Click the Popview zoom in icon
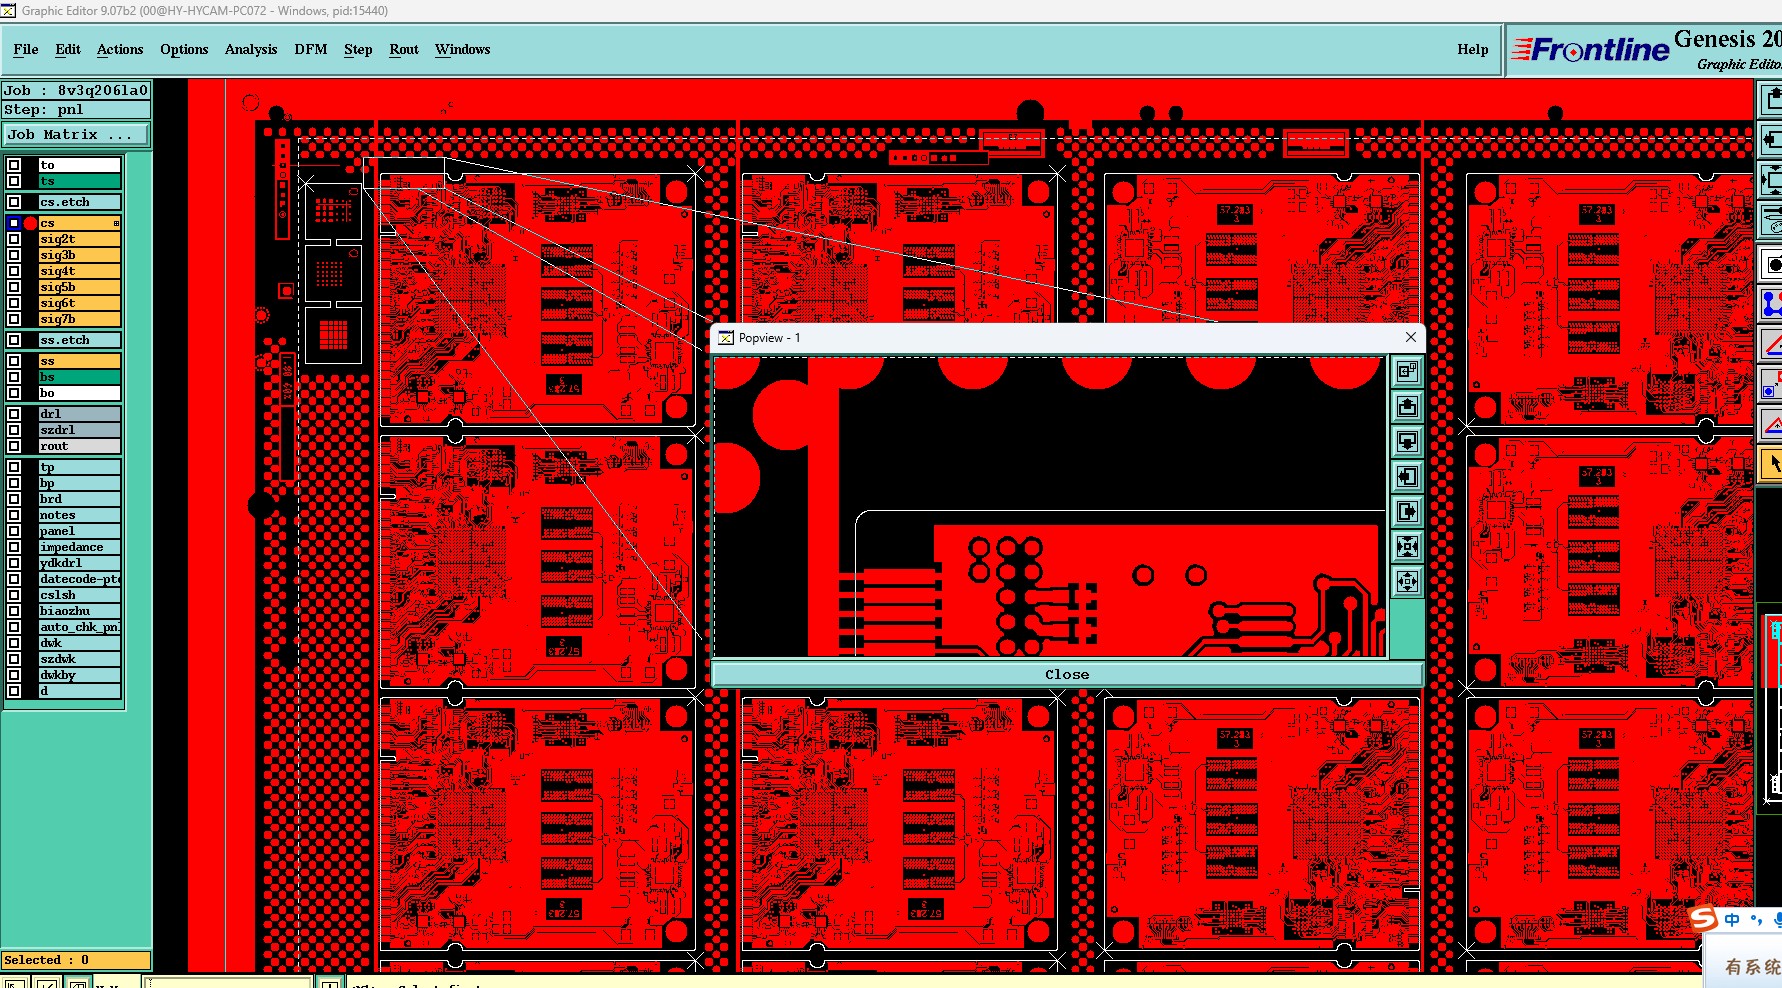Image resolution: width=1782 pixels, height=988 pixels. (1407, 547)
